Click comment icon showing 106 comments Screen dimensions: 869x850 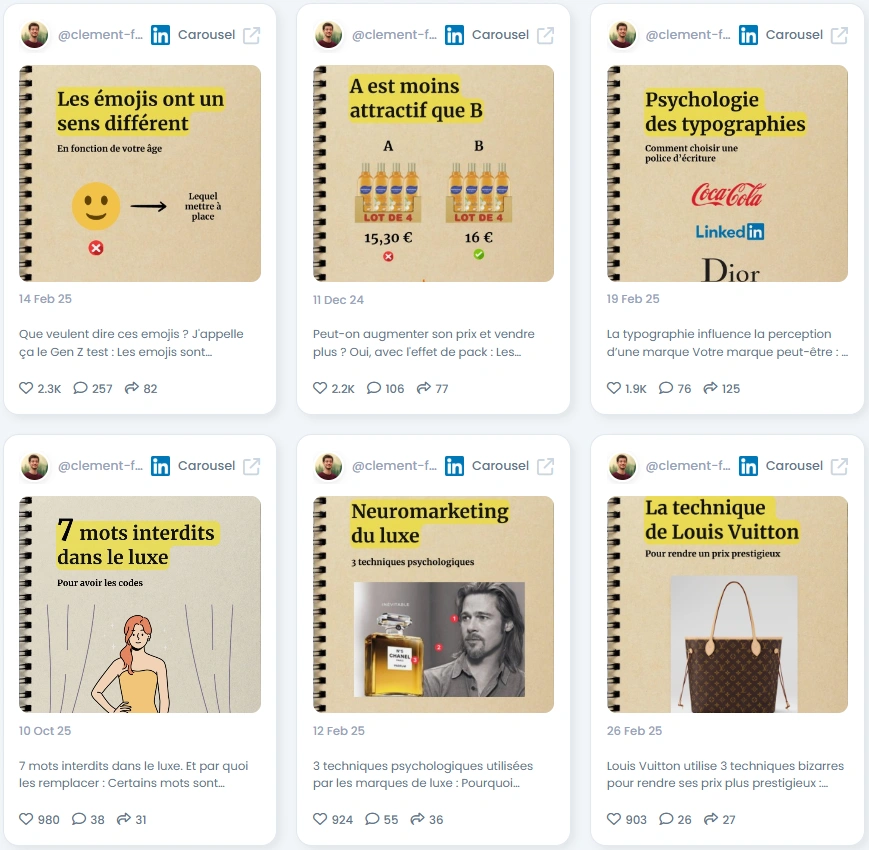(x=374, y=388)
